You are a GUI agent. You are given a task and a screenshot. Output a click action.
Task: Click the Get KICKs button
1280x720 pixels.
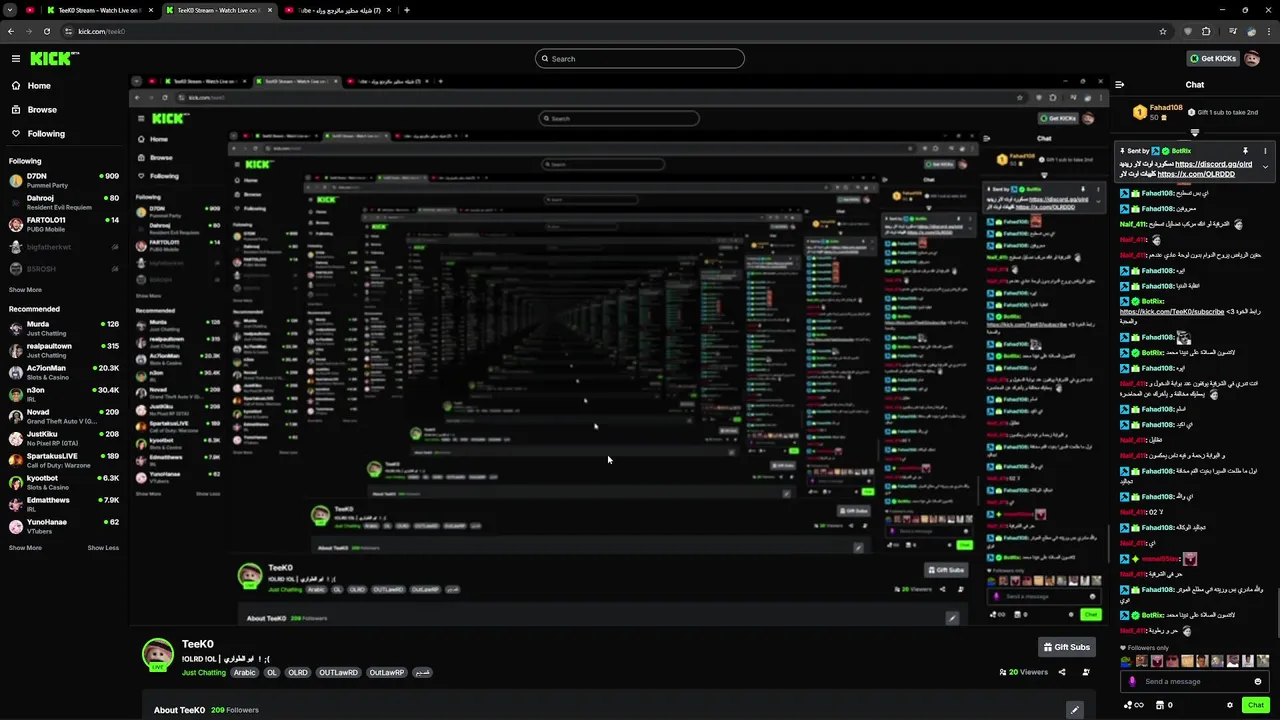[x=1212, y=59]
